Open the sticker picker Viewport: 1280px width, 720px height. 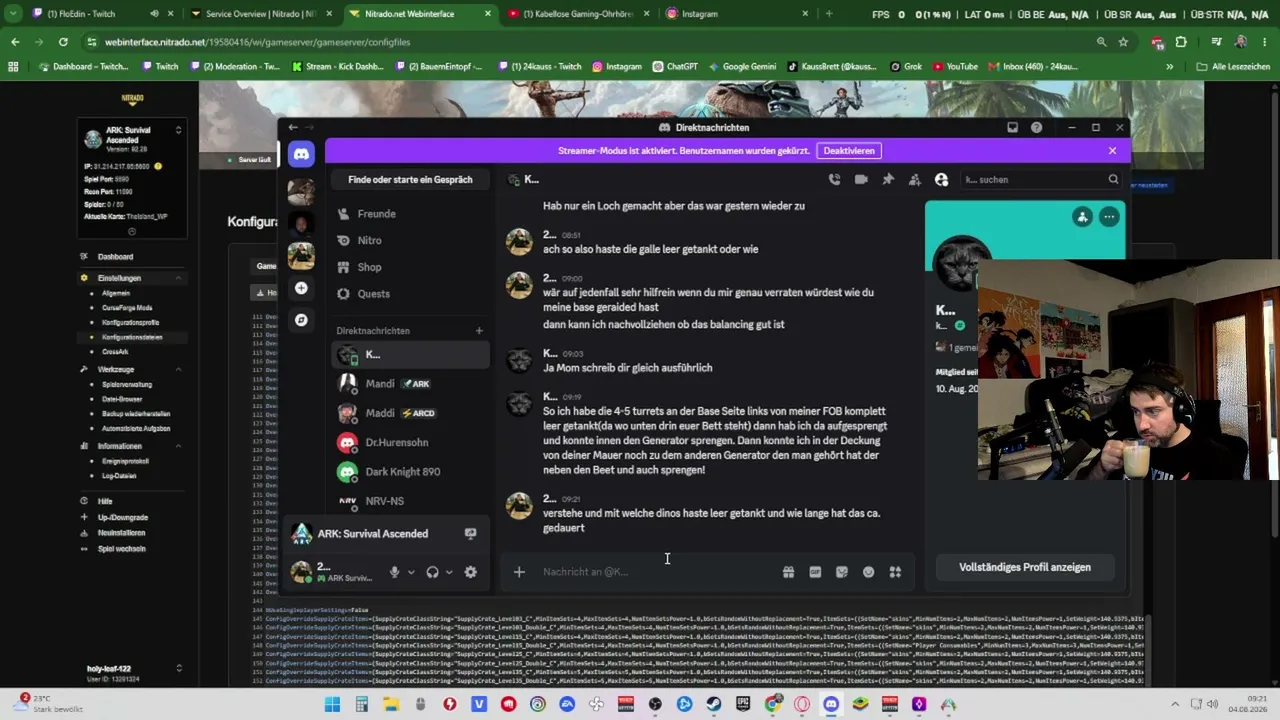(842, 572)
